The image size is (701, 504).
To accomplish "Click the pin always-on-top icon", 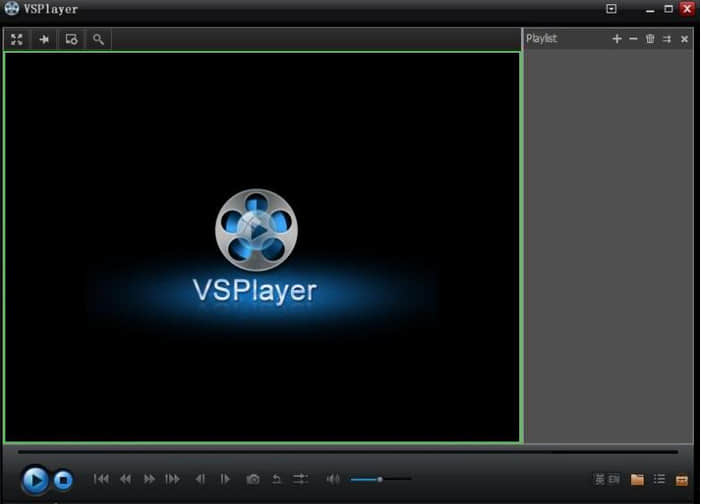I will point(44,39).
